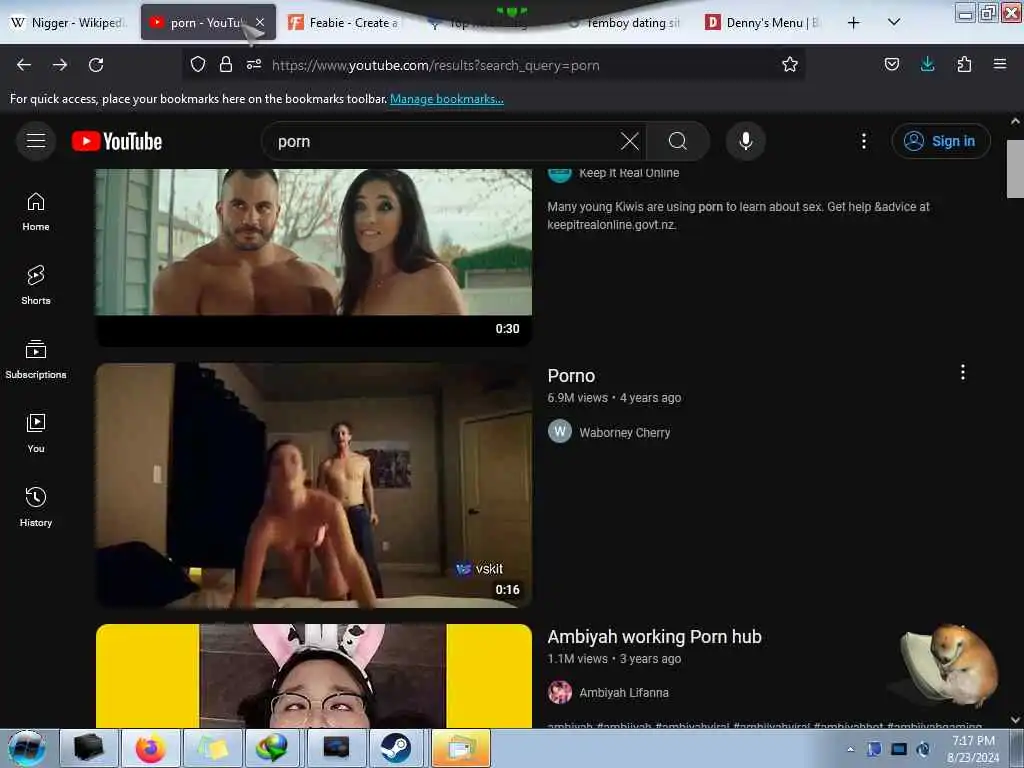
Task: Start voice search with the microphone
Action: (746, 141)
